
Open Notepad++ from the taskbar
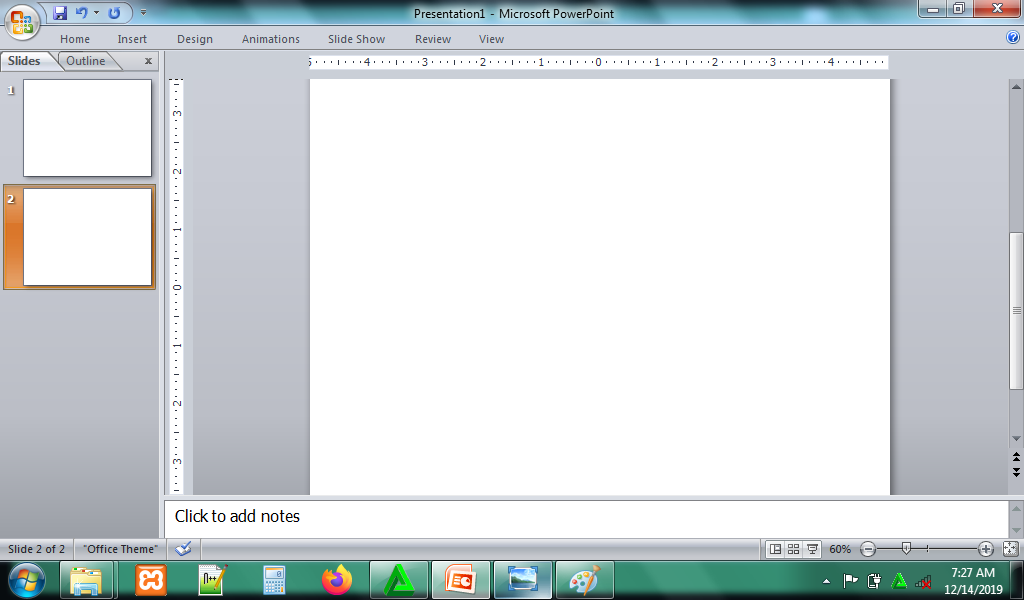click(213, 580)
